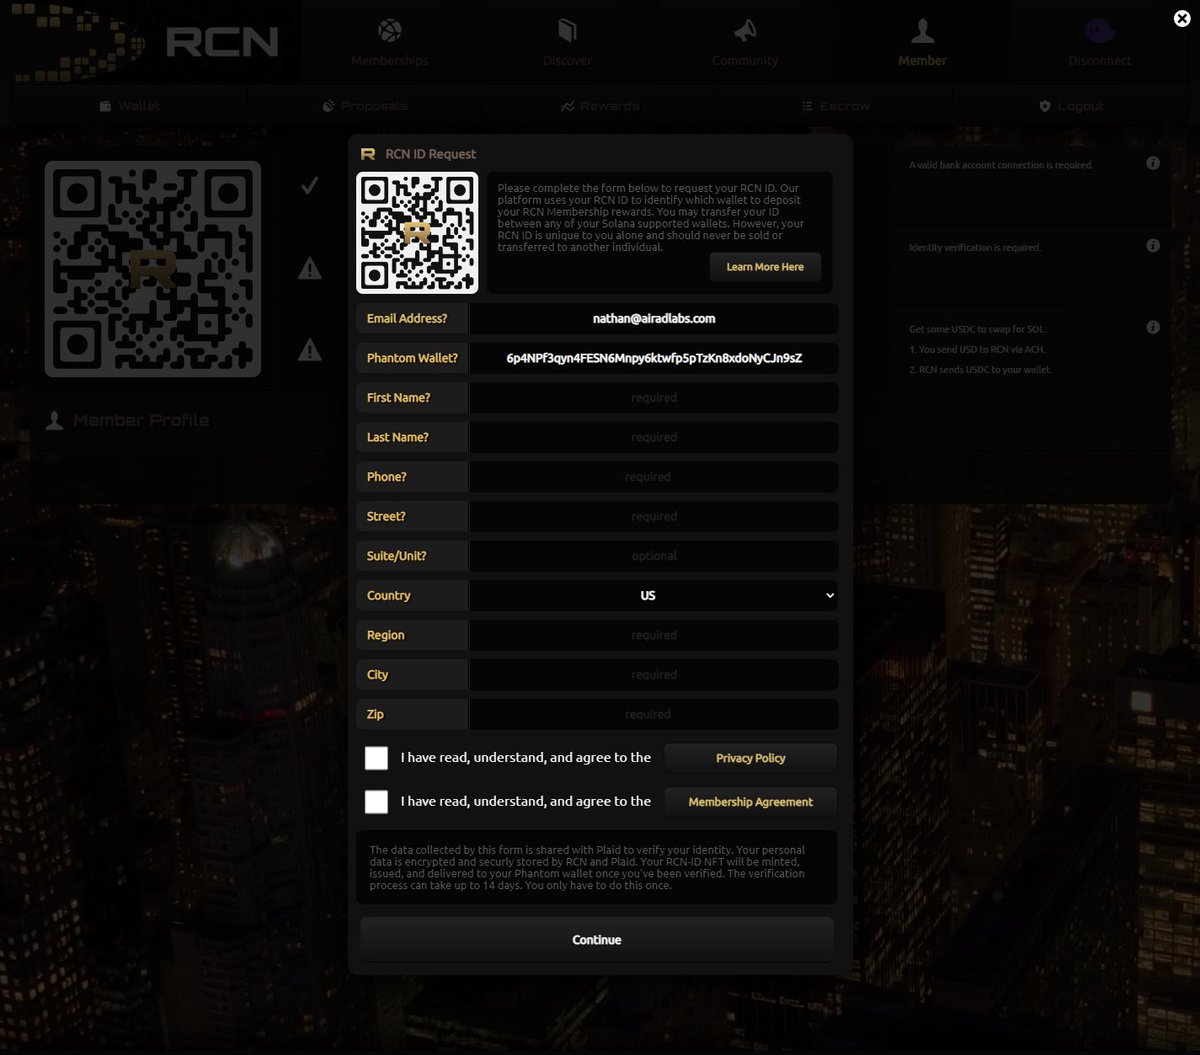Click the First Name input field
The width and height of the screenshot is (1200, 1055).
654,397
